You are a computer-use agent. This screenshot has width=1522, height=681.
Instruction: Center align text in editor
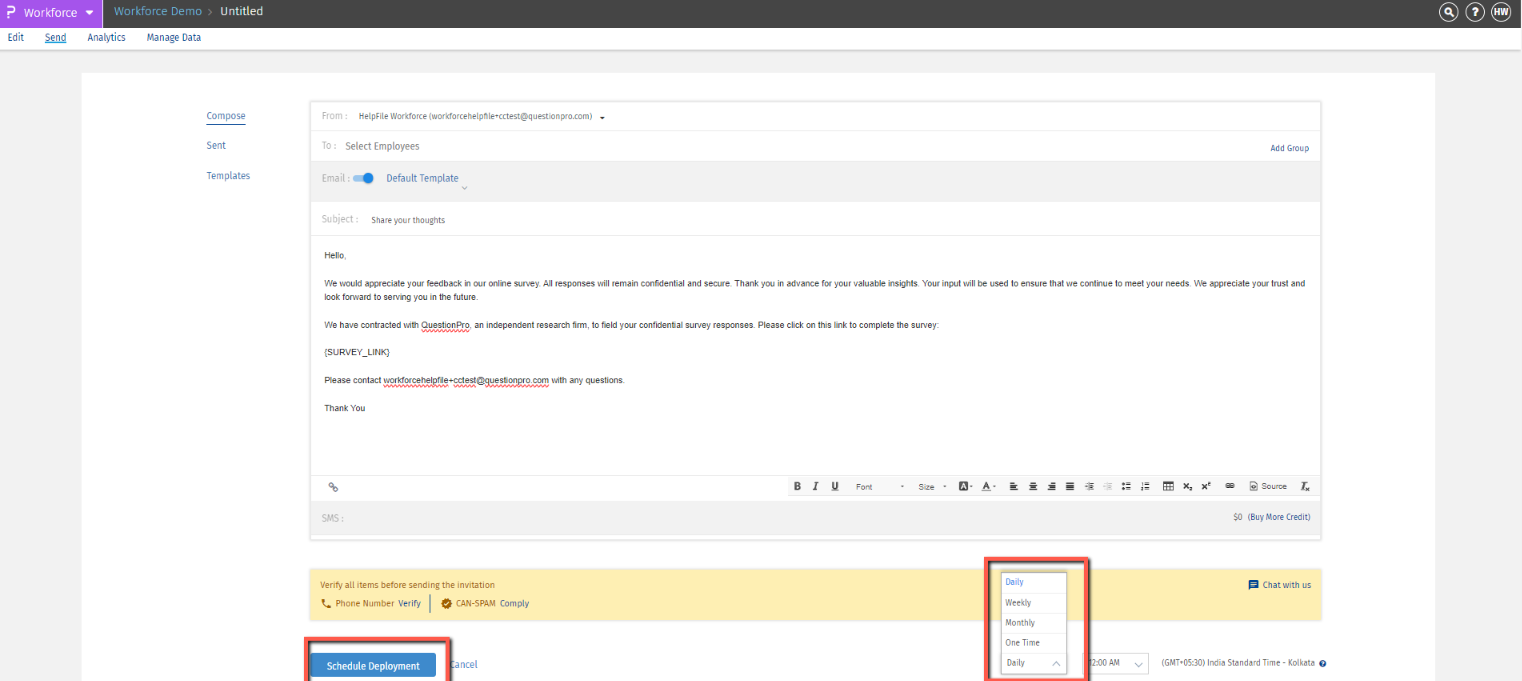pos(1033,486)
